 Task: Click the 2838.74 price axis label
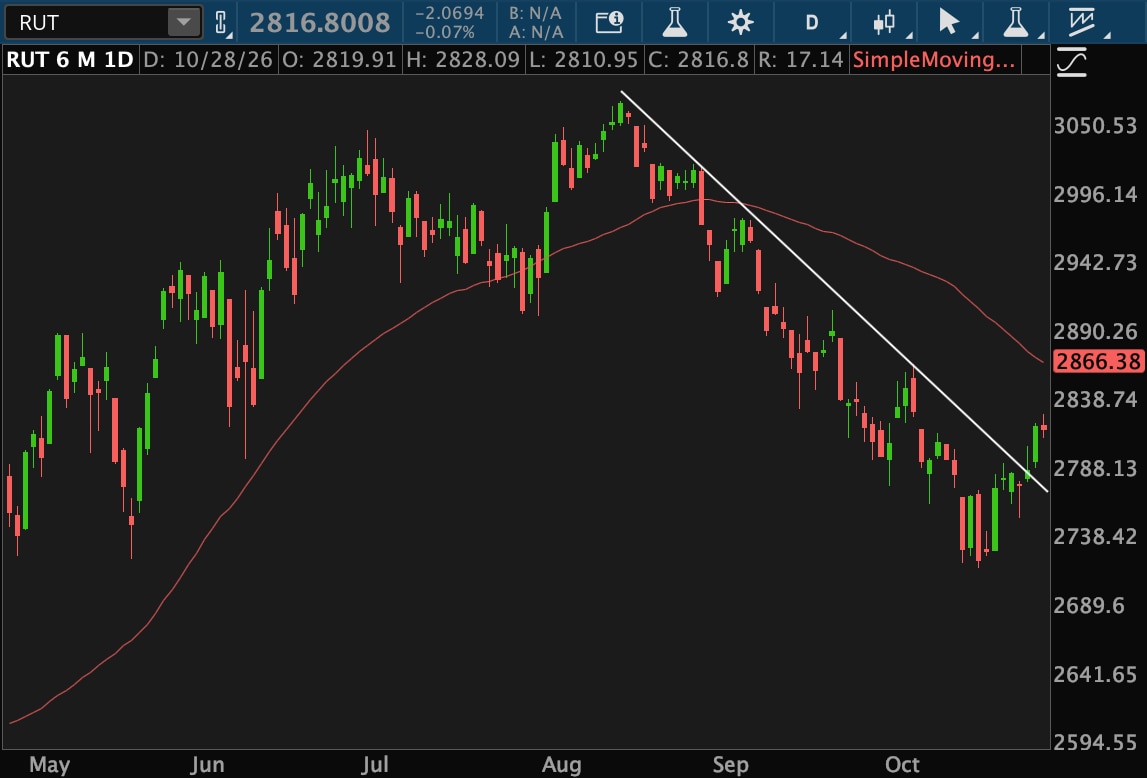point(1095,399)
